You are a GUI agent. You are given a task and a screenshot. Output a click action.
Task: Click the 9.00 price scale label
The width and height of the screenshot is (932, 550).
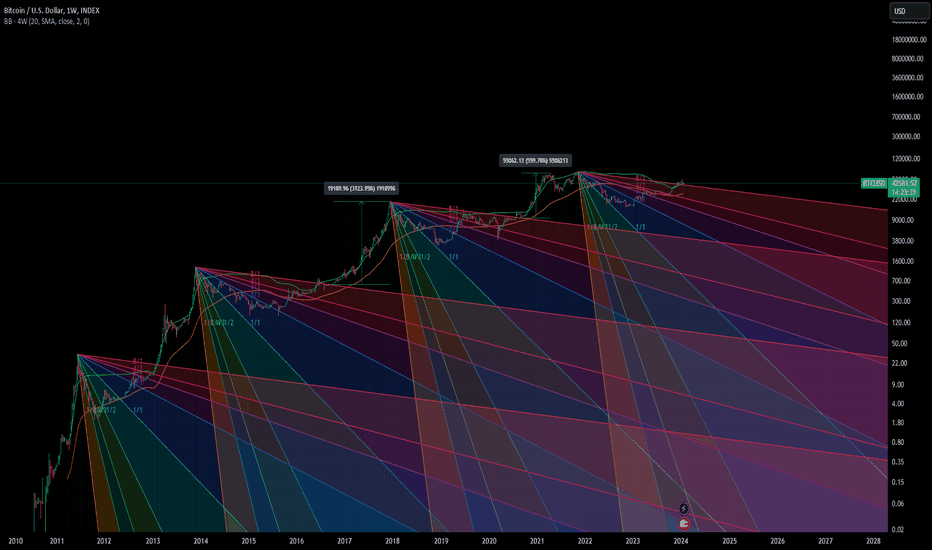pyautogui.click(x=898, y=385)
